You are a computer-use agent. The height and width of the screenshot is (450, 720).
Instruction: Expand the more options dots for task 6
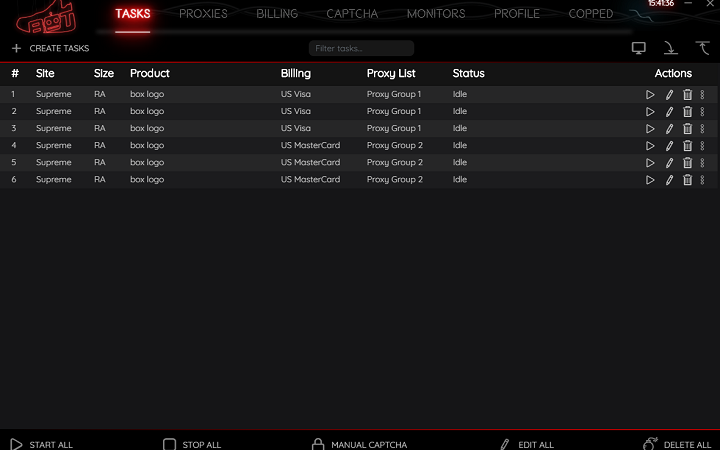tap(703, 180)
